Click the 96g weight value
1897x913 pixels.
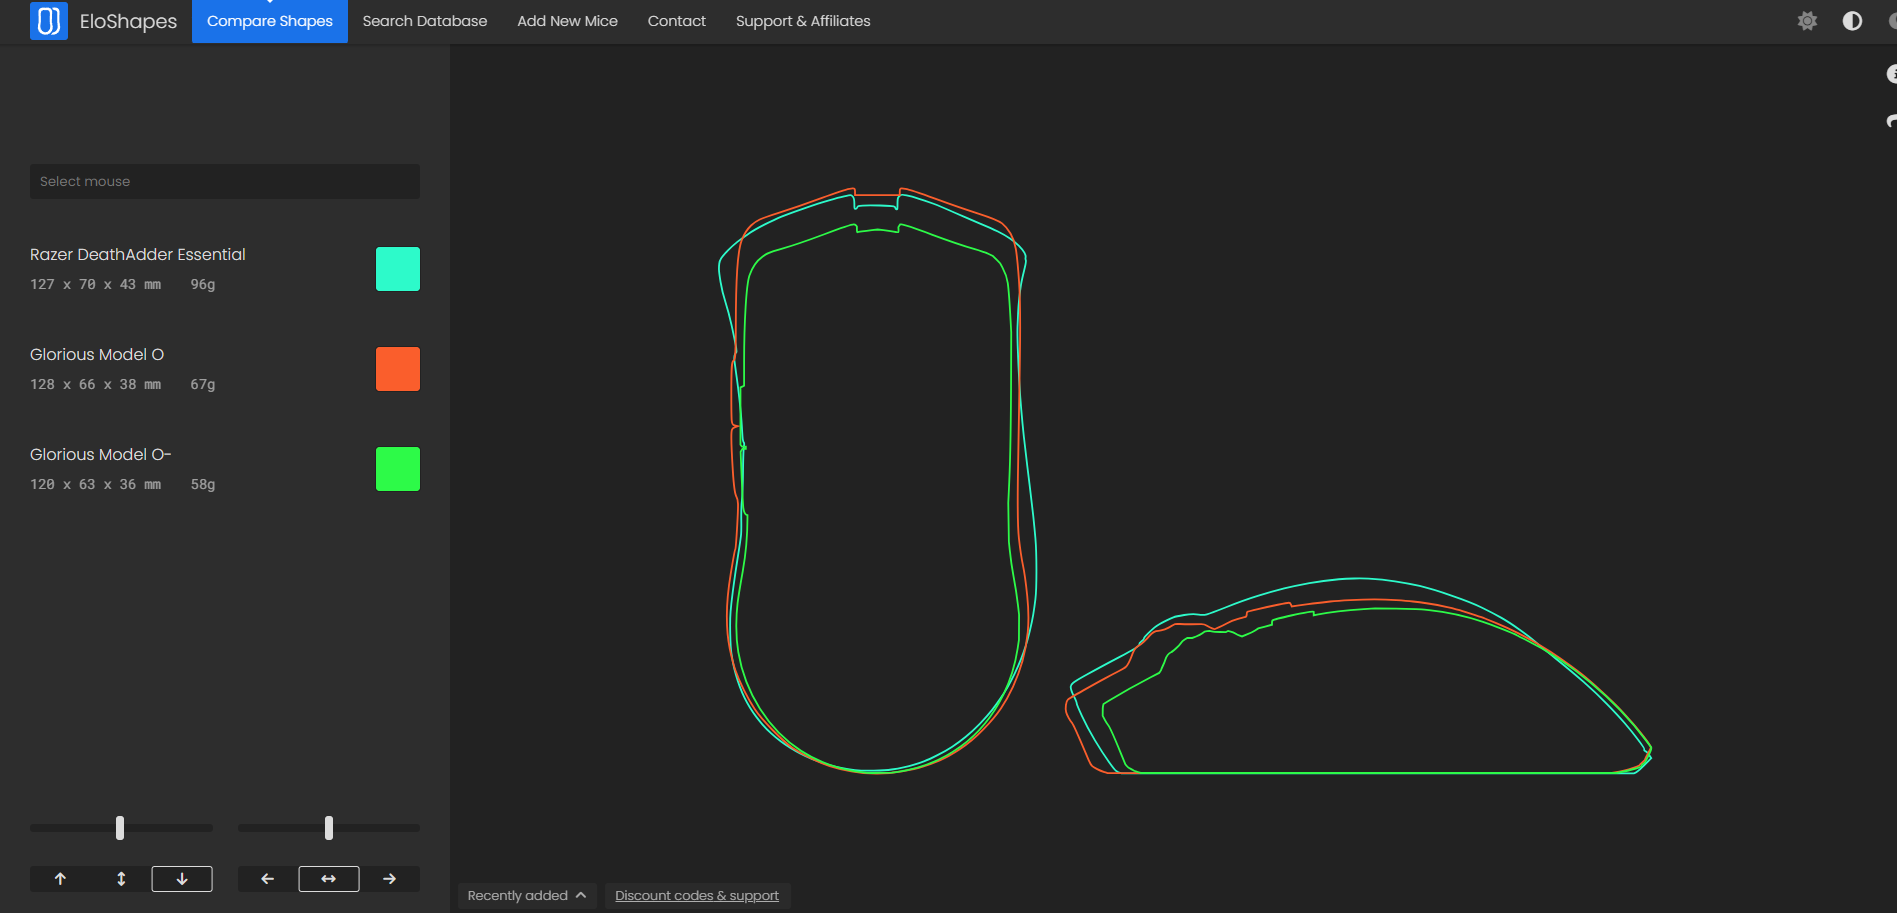click(203, 285)
